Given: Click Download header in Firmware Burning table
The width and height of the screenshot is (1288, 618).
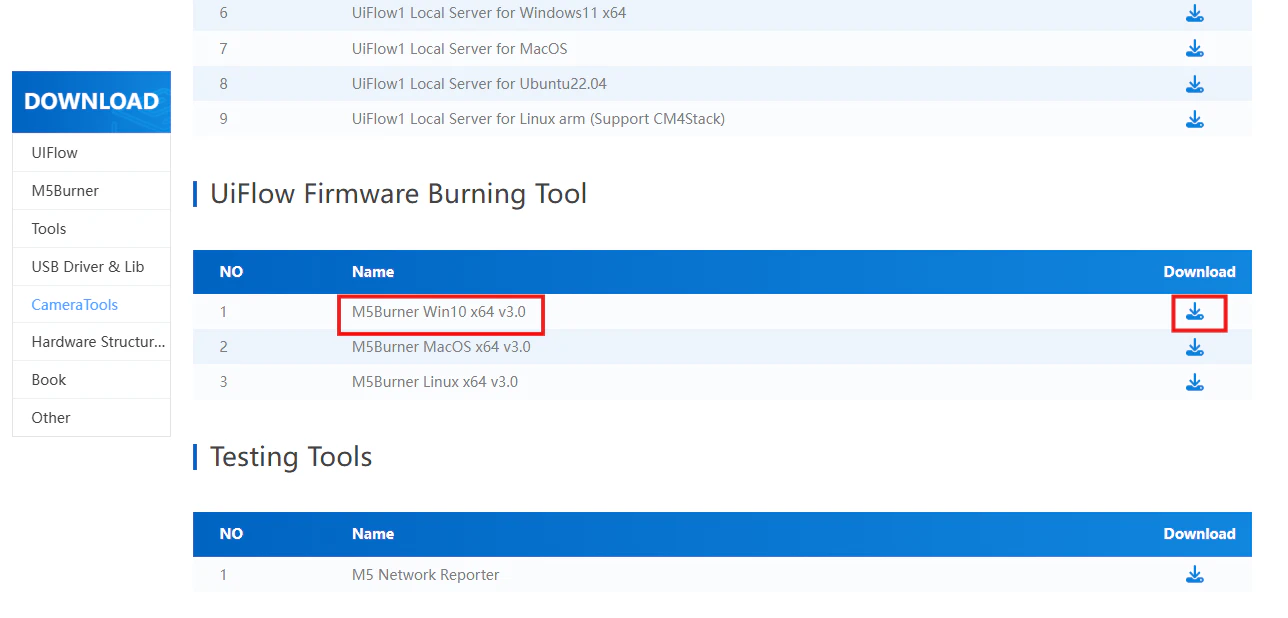Looking at the screenshot, I should [x=1199, y=272].
